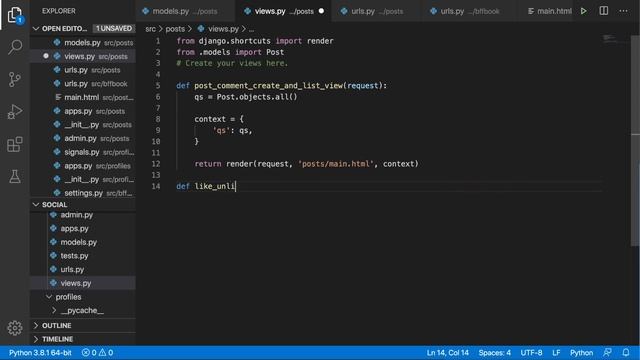Click line number 12 in gutter
The width and height of the screenshot is (640, 360).
156,164
